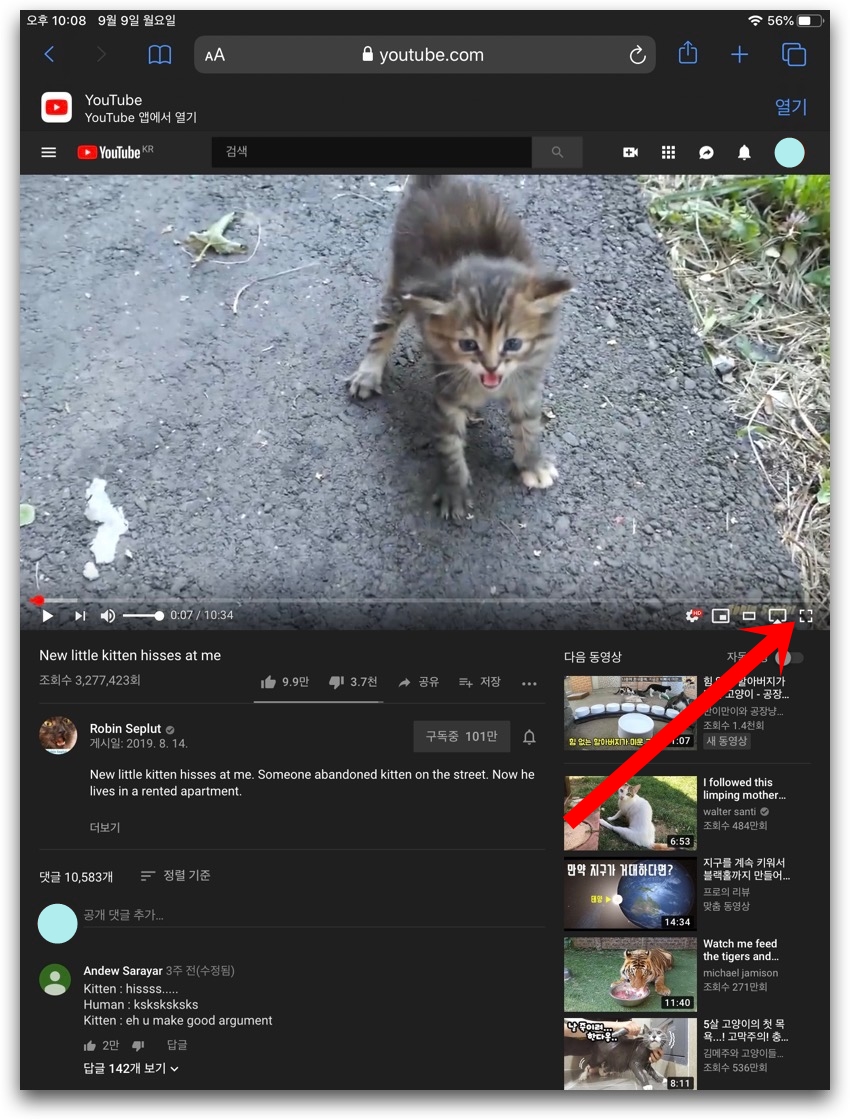Click the 조회수 3,277,423회 view count

point(90,680)
